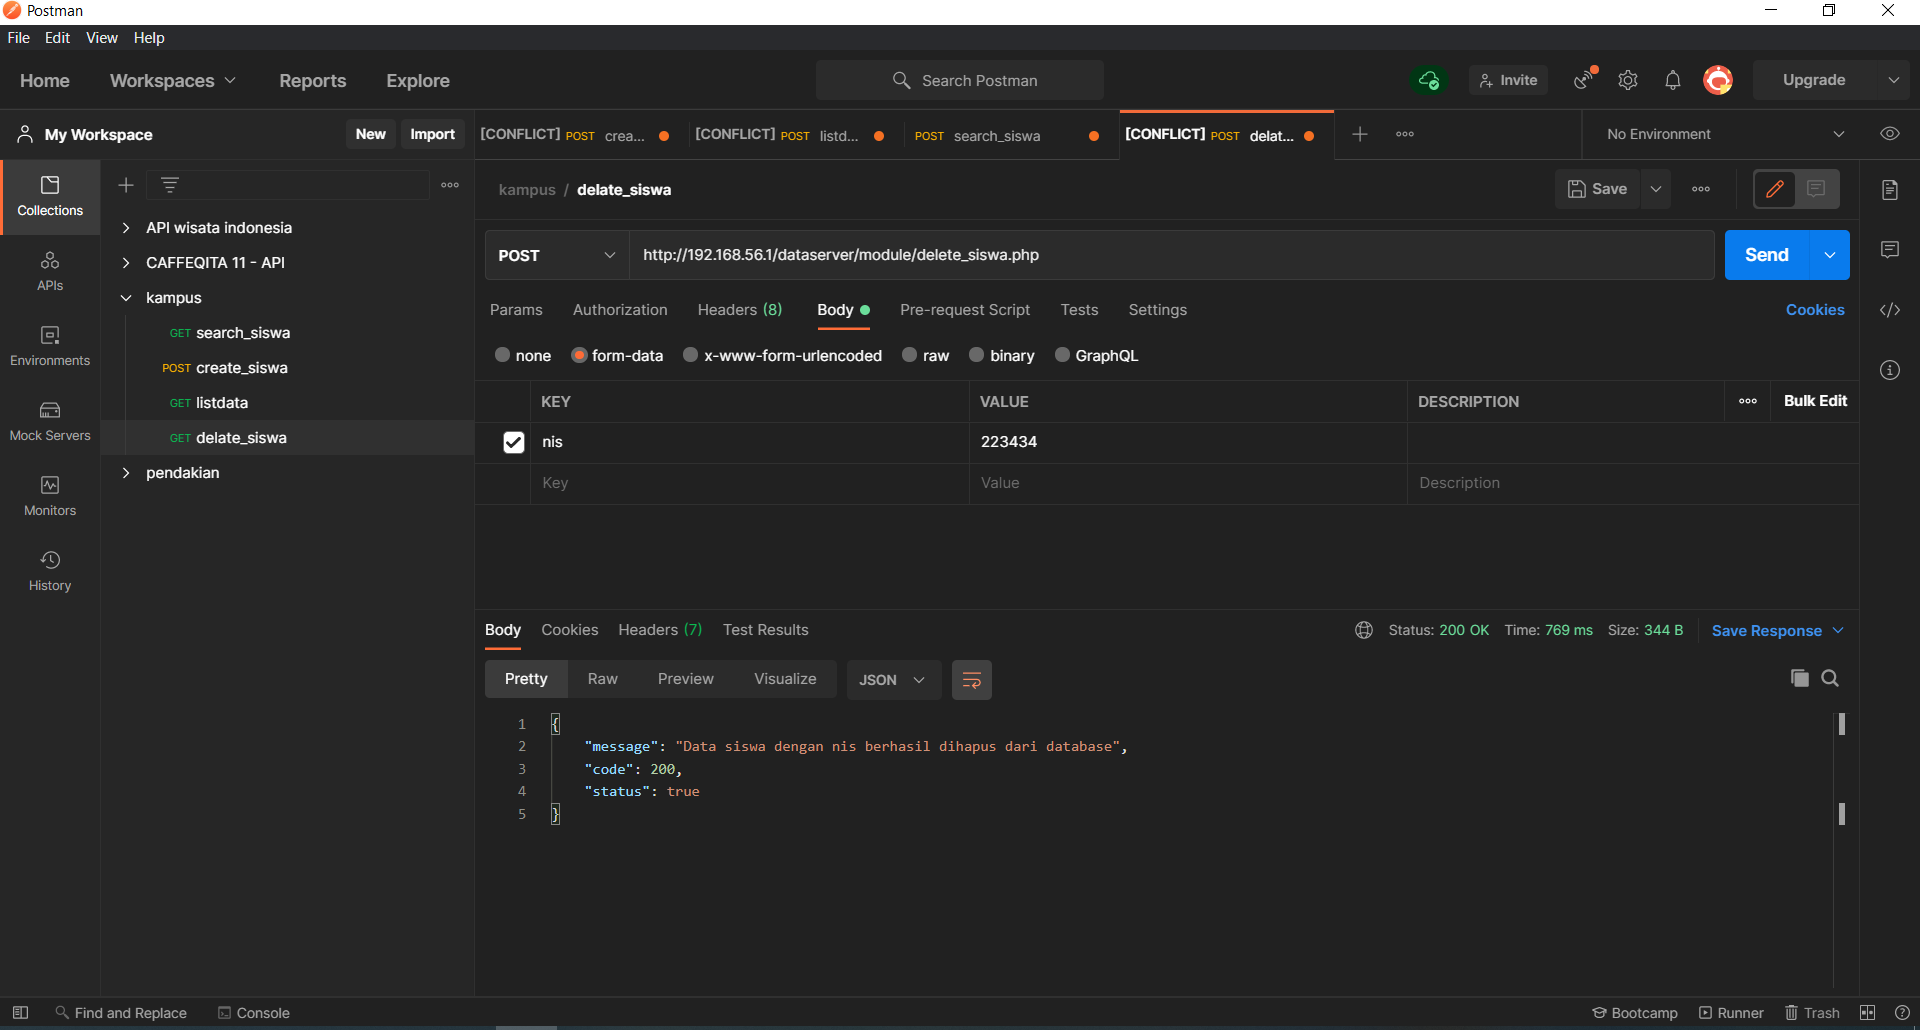Open the Collections sidebar panel
Viewport: 1920px width, 1030px height.
(x=50, y=197)
